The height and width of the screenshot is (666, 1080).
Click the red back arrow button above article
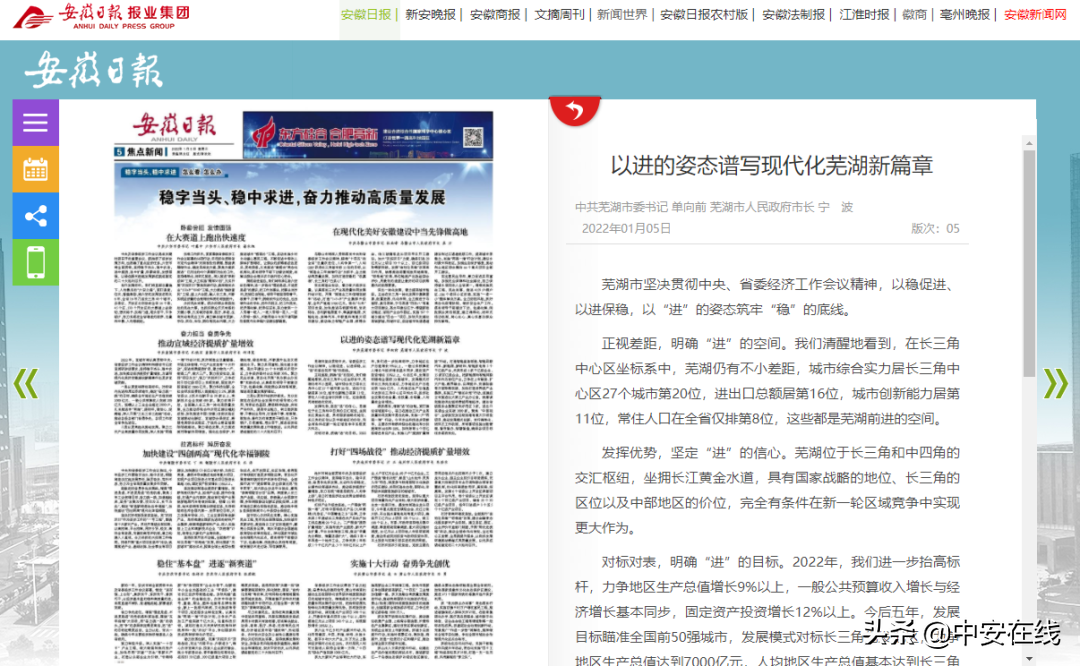tap(574, 110)
